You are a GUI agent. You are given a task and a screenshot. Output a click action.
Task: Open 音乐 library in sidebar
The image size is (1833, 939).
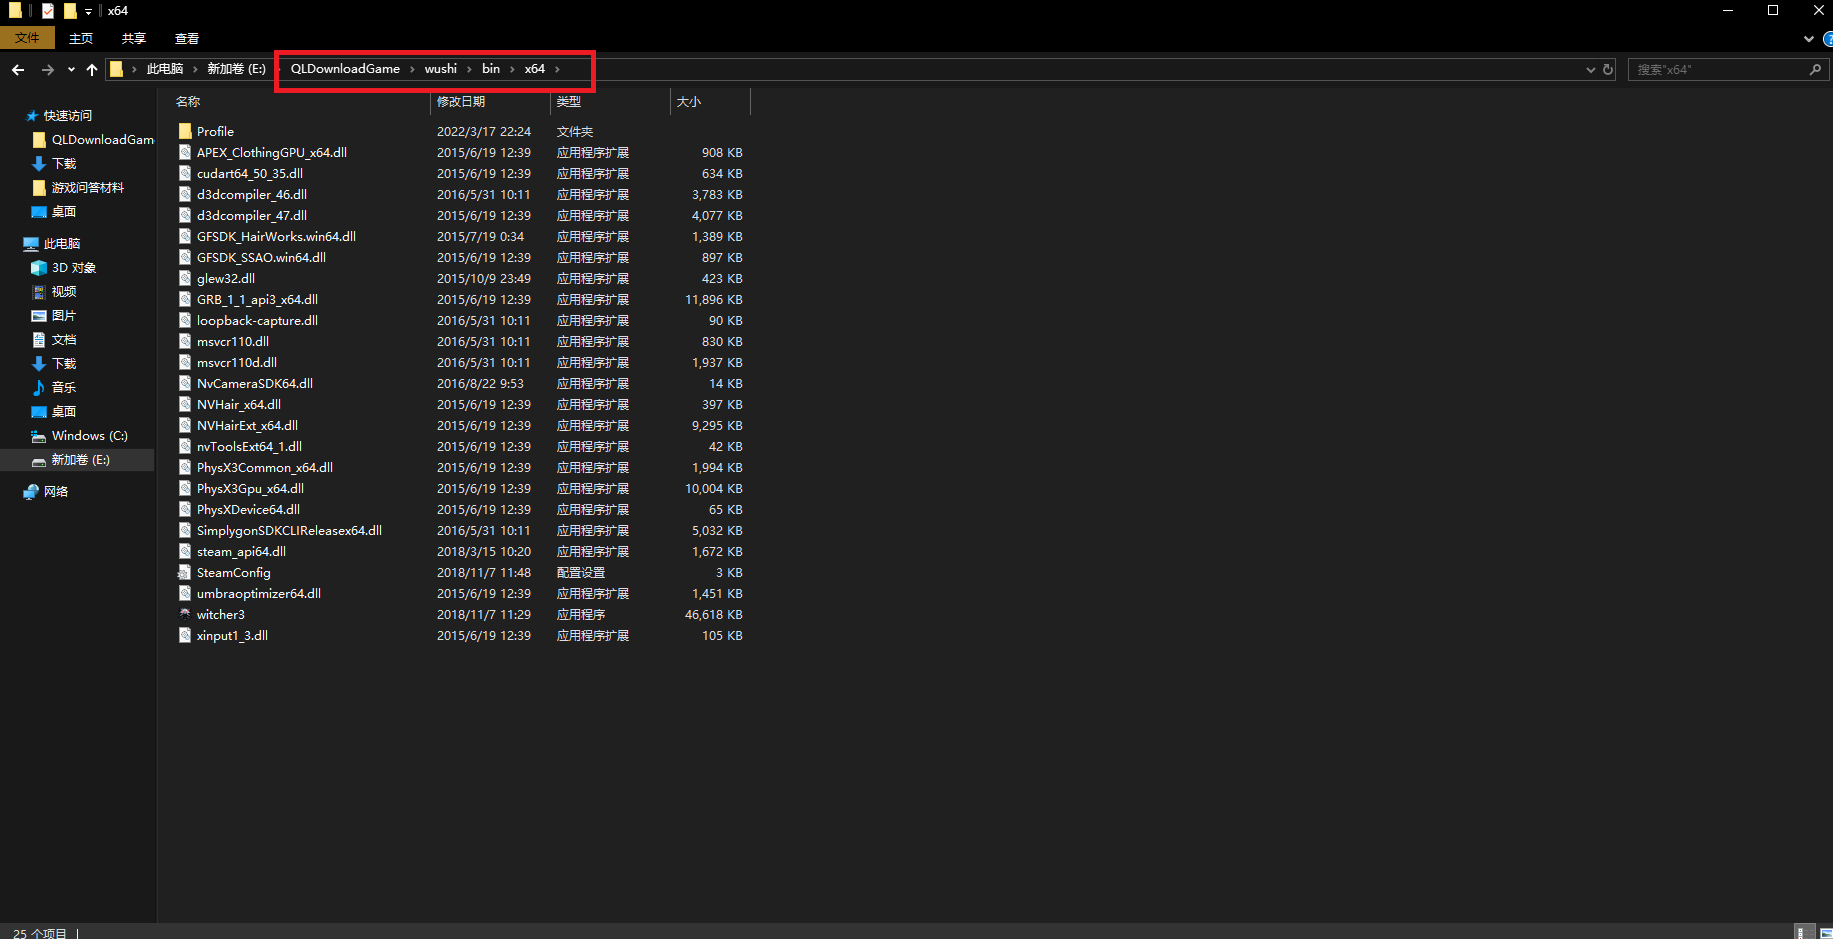tap(64, 388)
